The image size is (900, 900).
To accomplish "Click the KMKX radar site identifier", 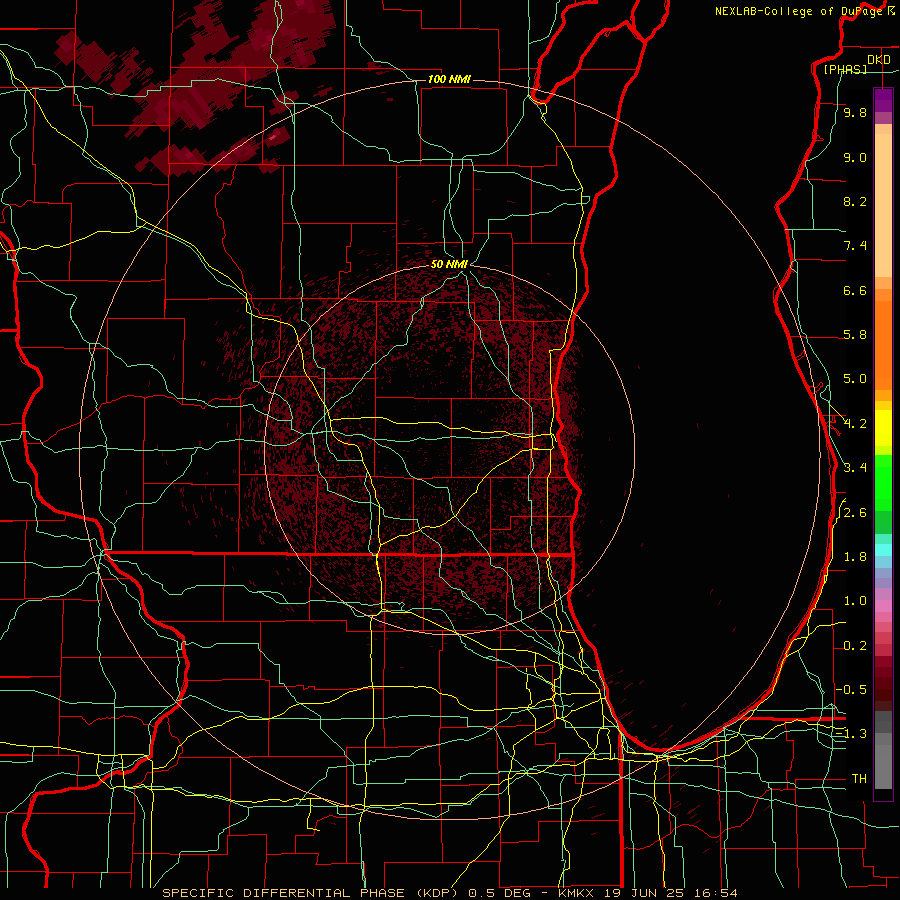I will point(575,893).
